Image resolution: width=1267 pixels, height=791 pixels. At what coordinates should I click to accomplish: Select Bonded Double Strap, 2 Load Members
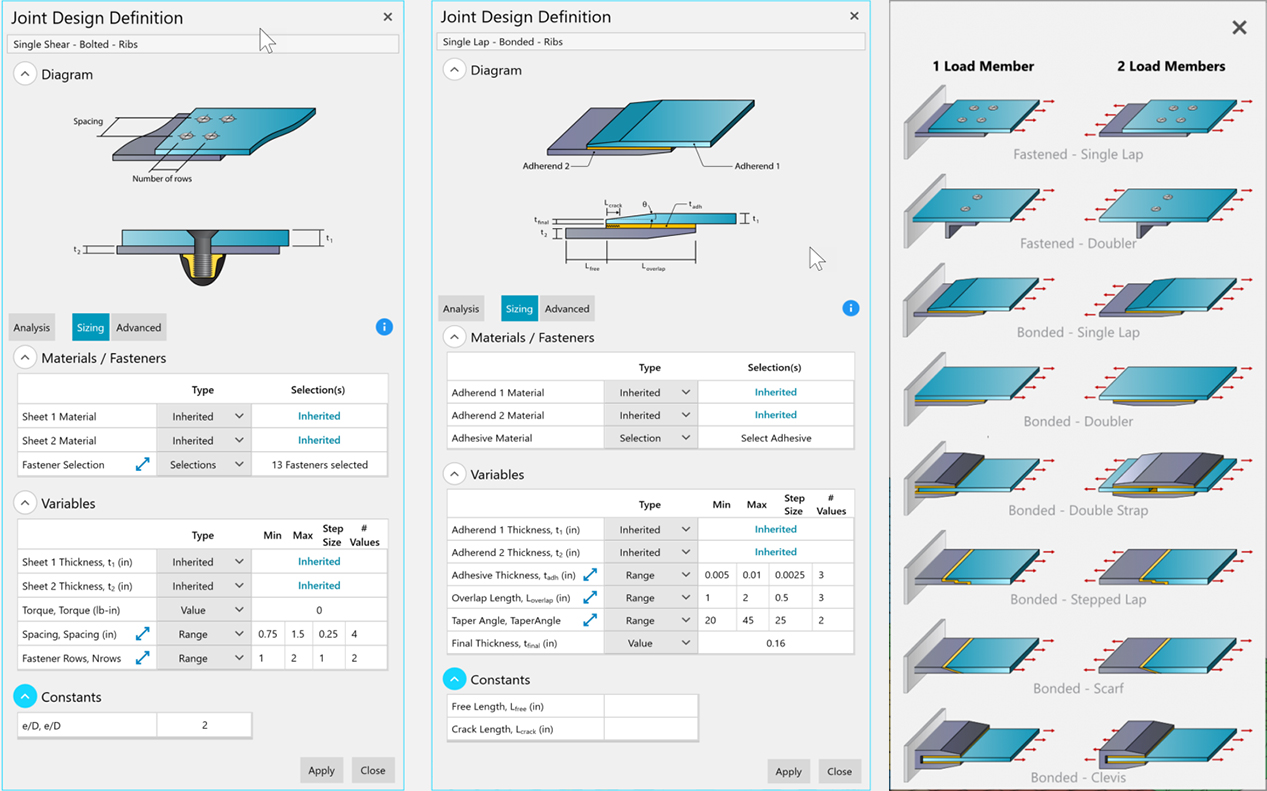click(1168, 474)
